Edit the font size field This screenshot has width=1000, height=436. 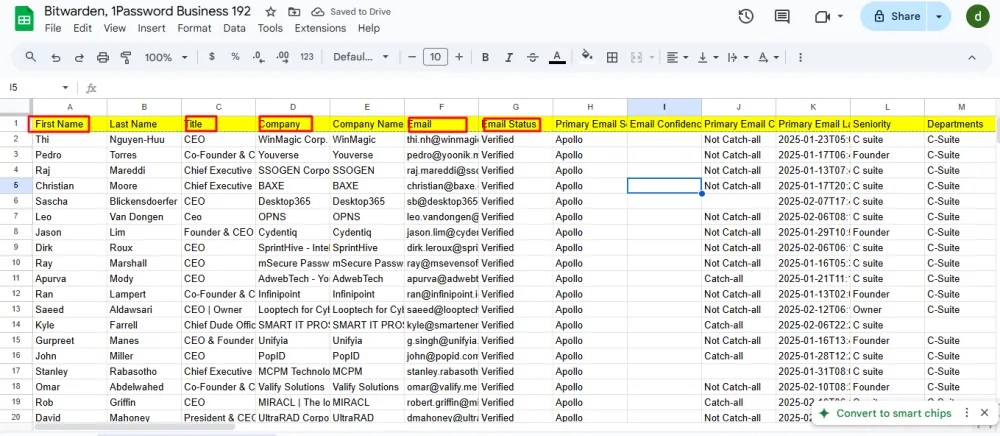point(435,57)
